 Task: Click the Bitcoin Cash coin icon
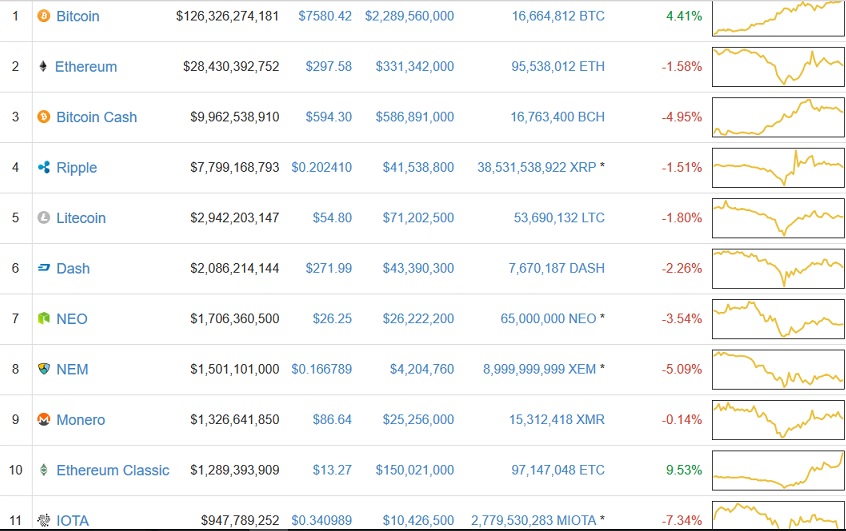[43, 117]
